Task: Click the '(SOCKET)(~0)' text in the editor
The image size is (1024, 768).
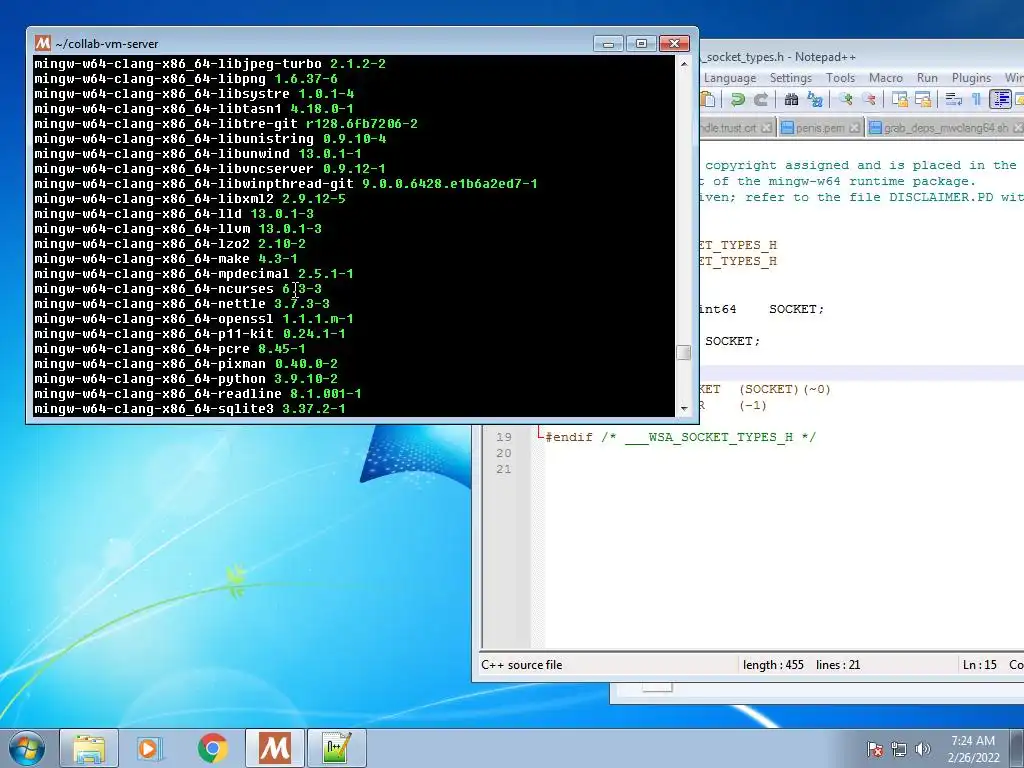Action: [x=785, y=389]
